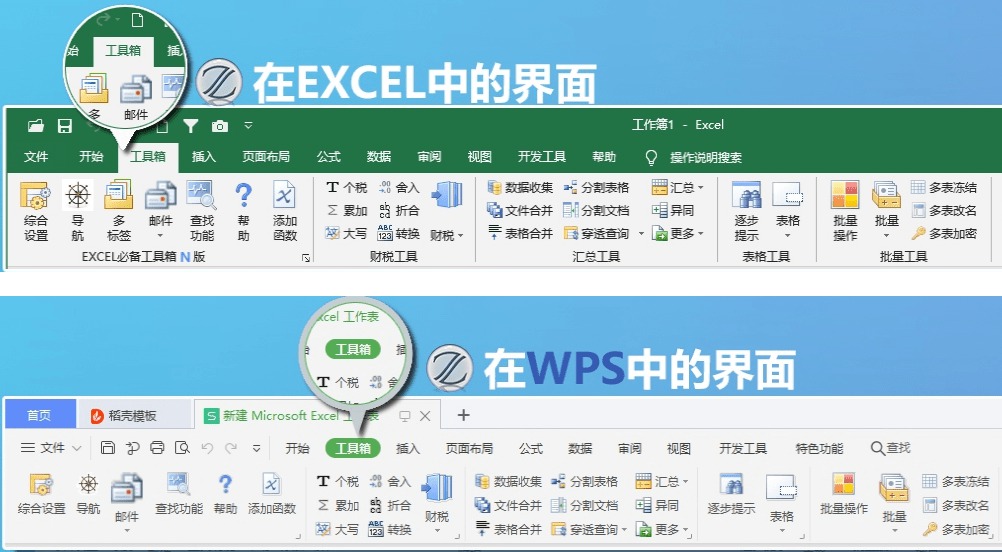The height and width of the screenshot is (552, 1002).
Task: Open 特色功能 tab in WPS
Action: pos(819,448)
